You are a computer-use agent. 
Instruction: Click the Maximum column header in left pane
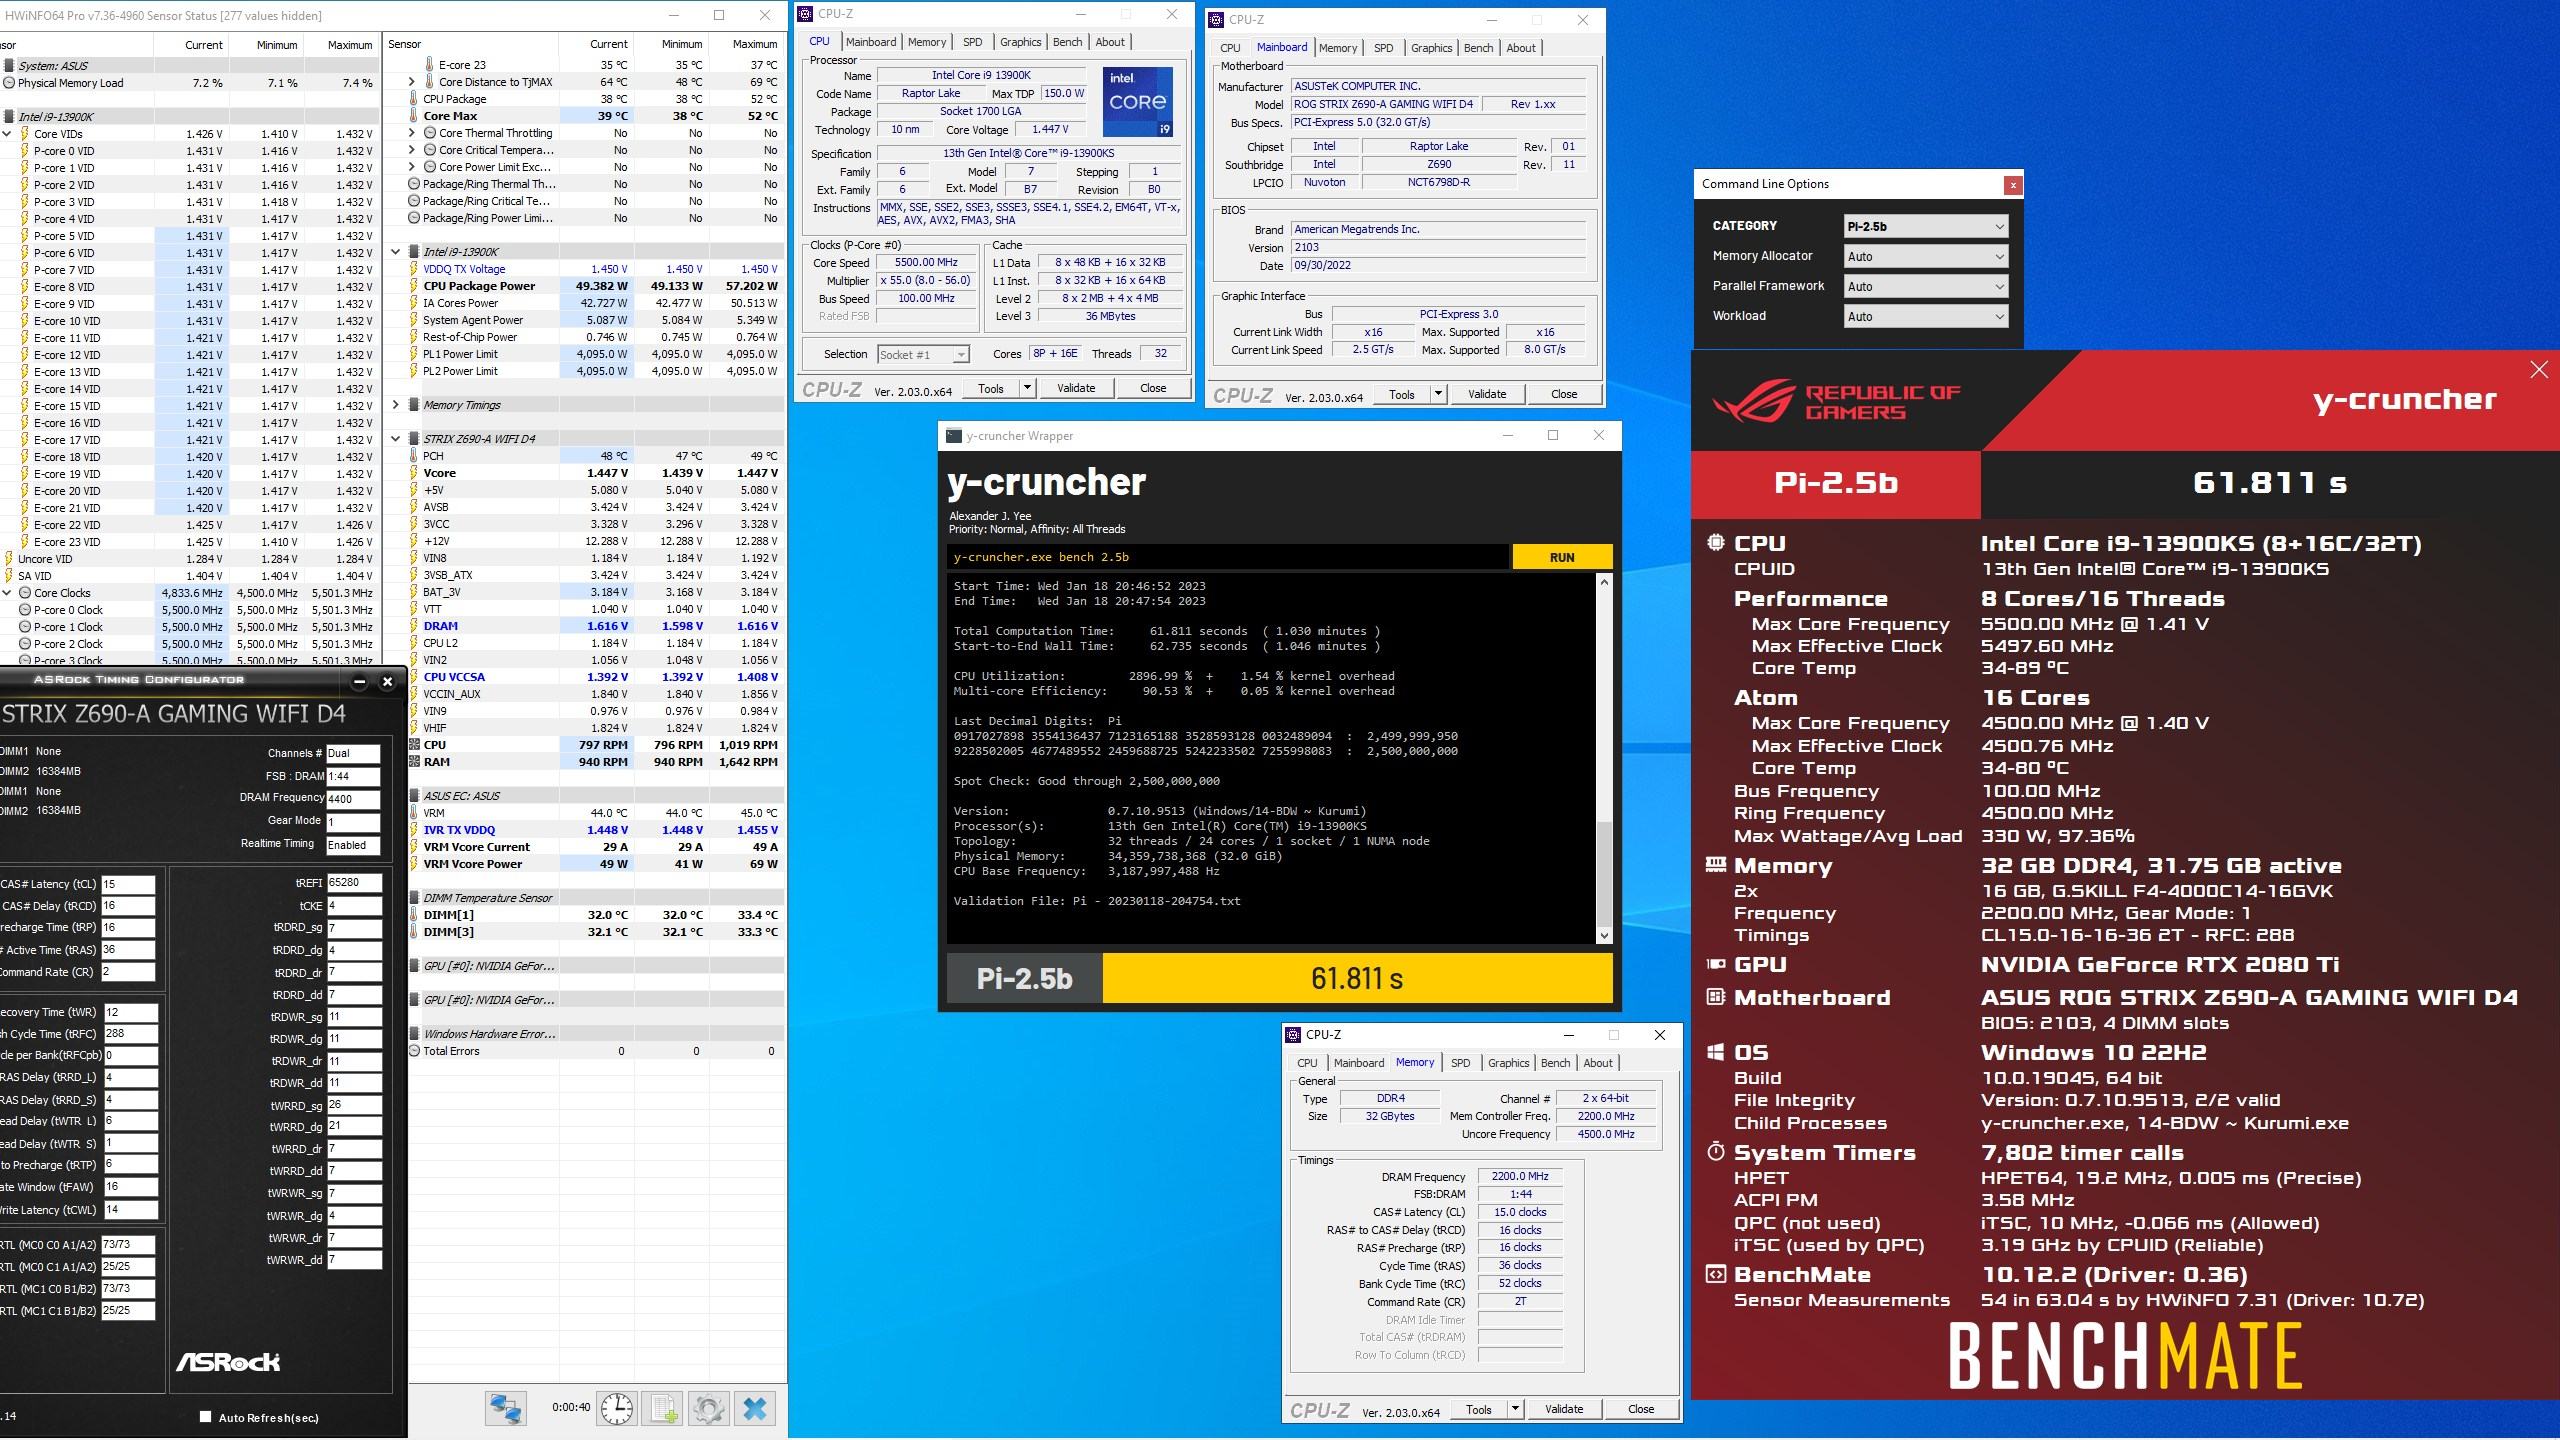[x=350, y=45]
